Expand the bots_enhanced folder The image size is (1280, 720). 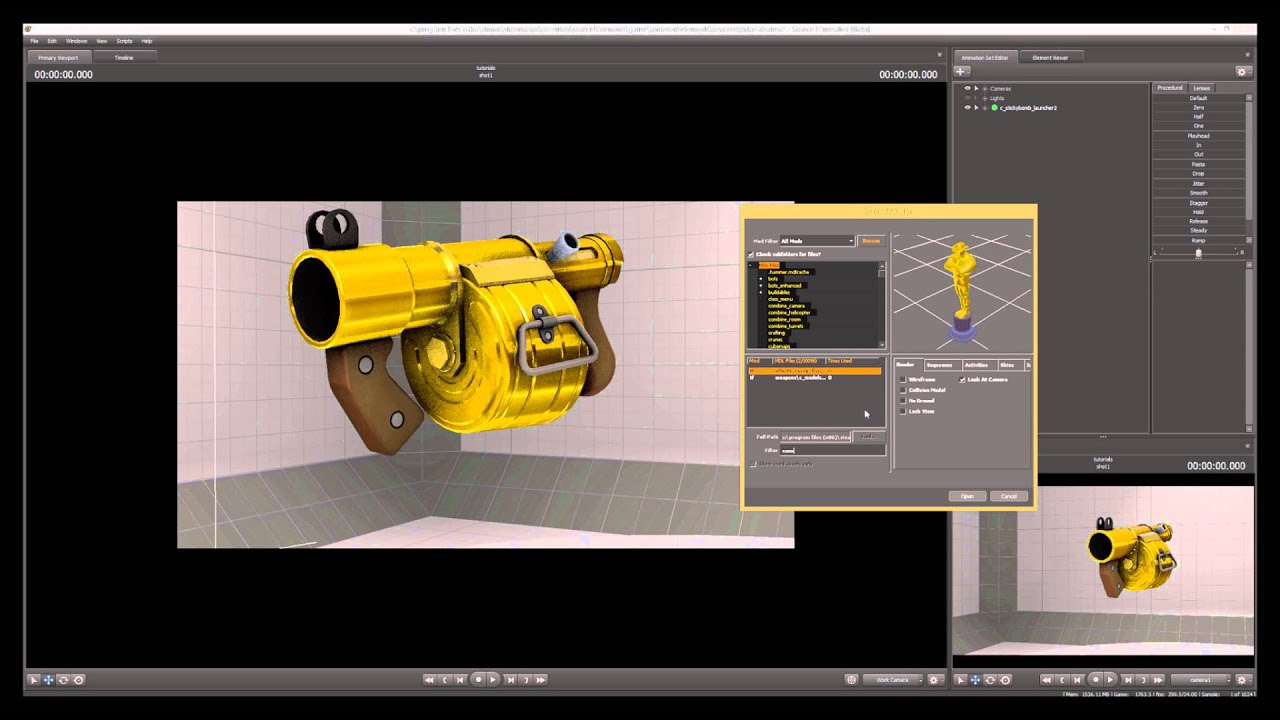[x=760, y=285]
